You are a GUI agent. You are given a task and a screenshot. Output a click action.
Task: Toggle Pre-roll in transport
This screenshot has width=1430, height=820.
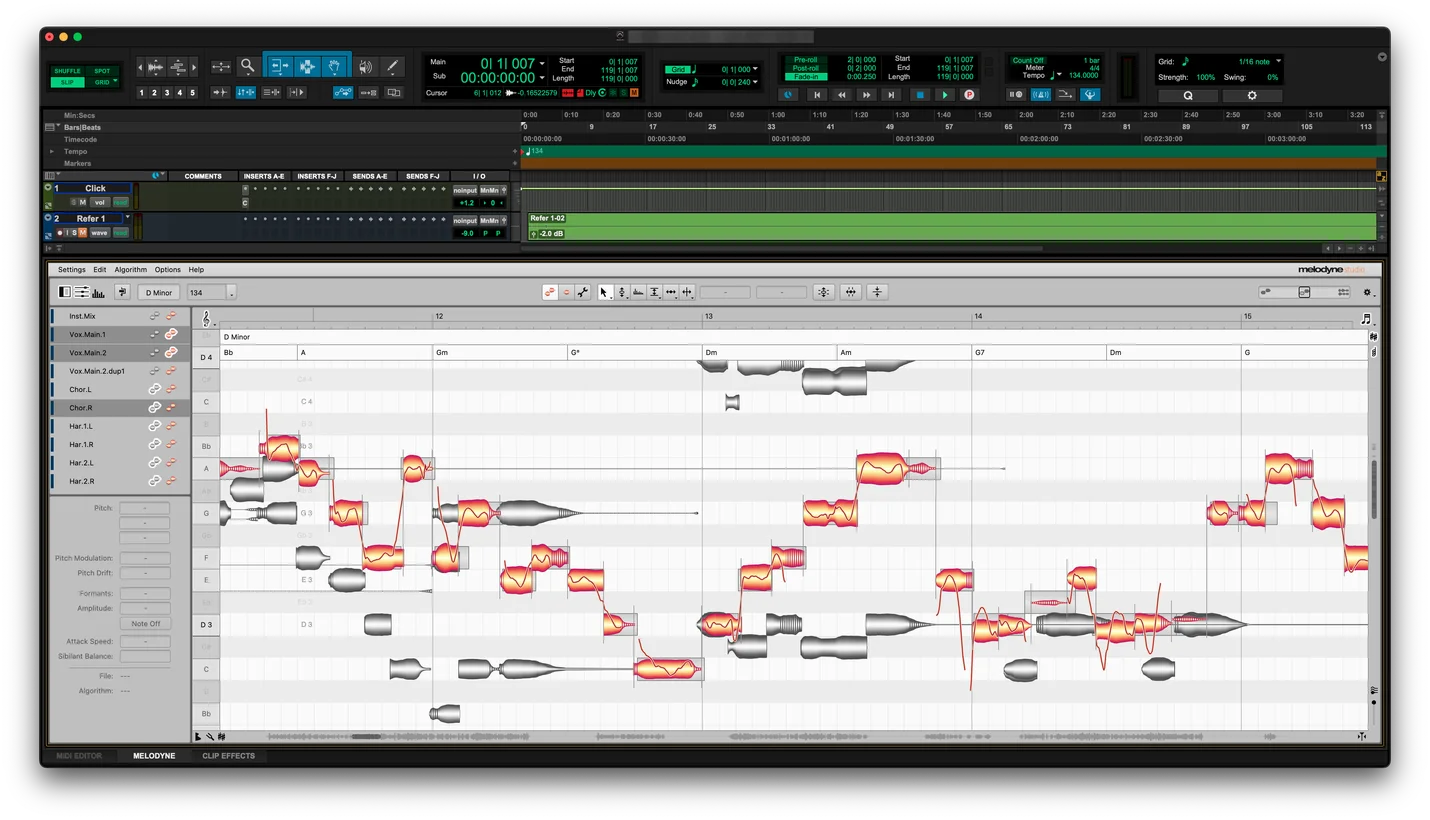[x=806, y=60]
